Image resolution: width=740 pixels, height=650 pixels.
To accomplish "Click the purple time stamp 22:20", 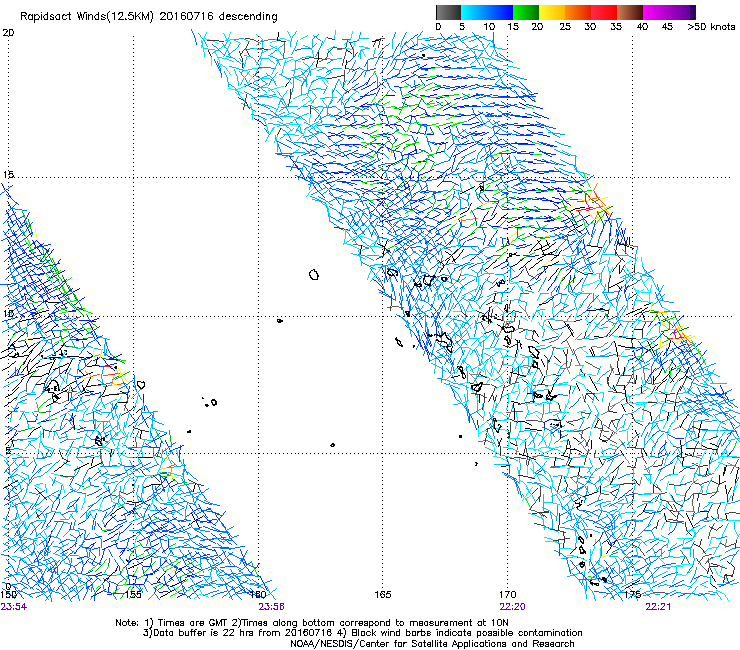I will pyautogui.click(x=513, y=607).
